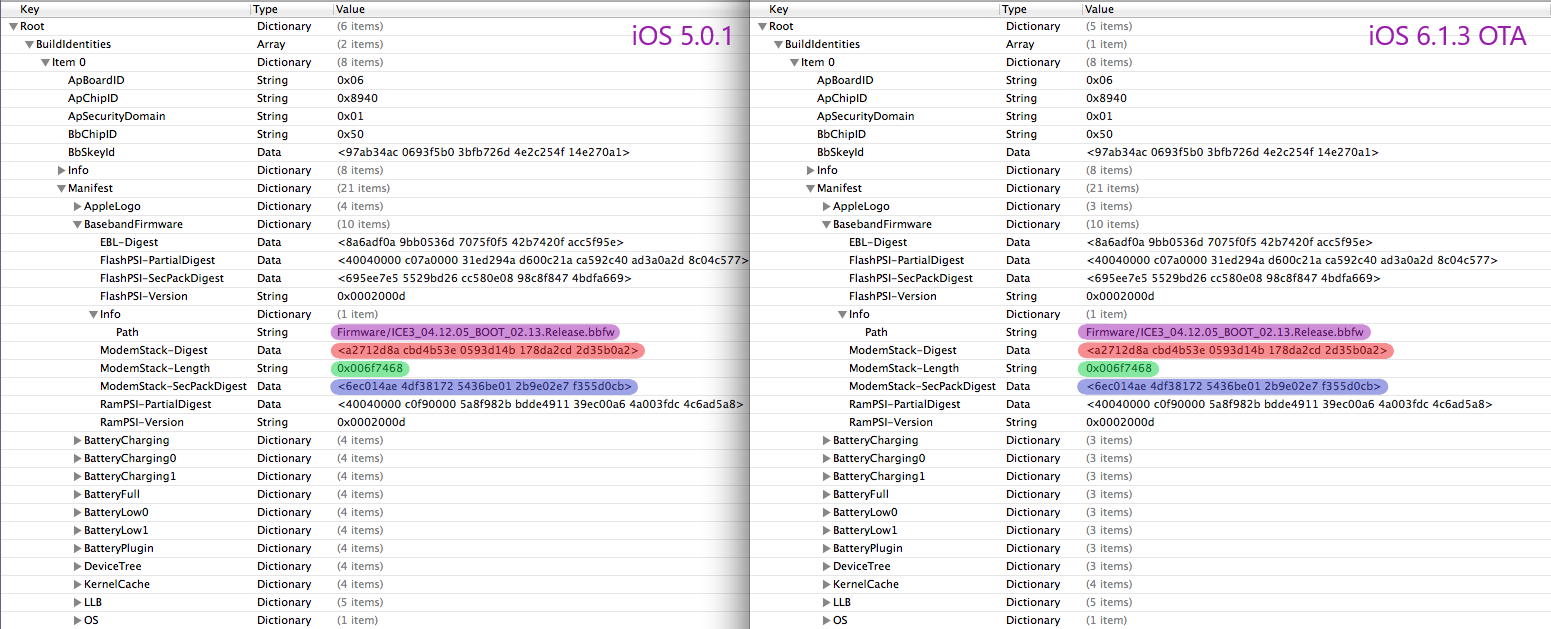Click Value column header in iOS 6.1.3 pane

(x=1315, y=8)
